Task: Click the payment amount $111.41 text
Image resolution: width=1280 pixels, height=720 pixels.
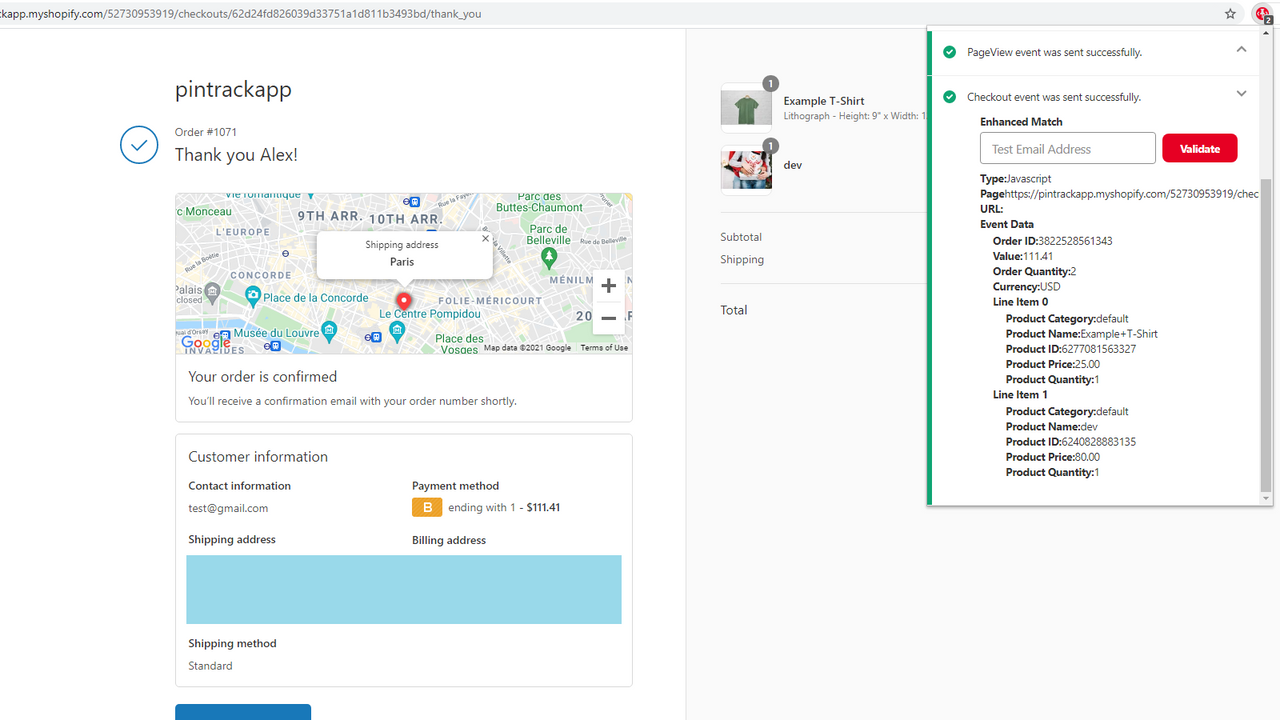Action: coord(543,508)
